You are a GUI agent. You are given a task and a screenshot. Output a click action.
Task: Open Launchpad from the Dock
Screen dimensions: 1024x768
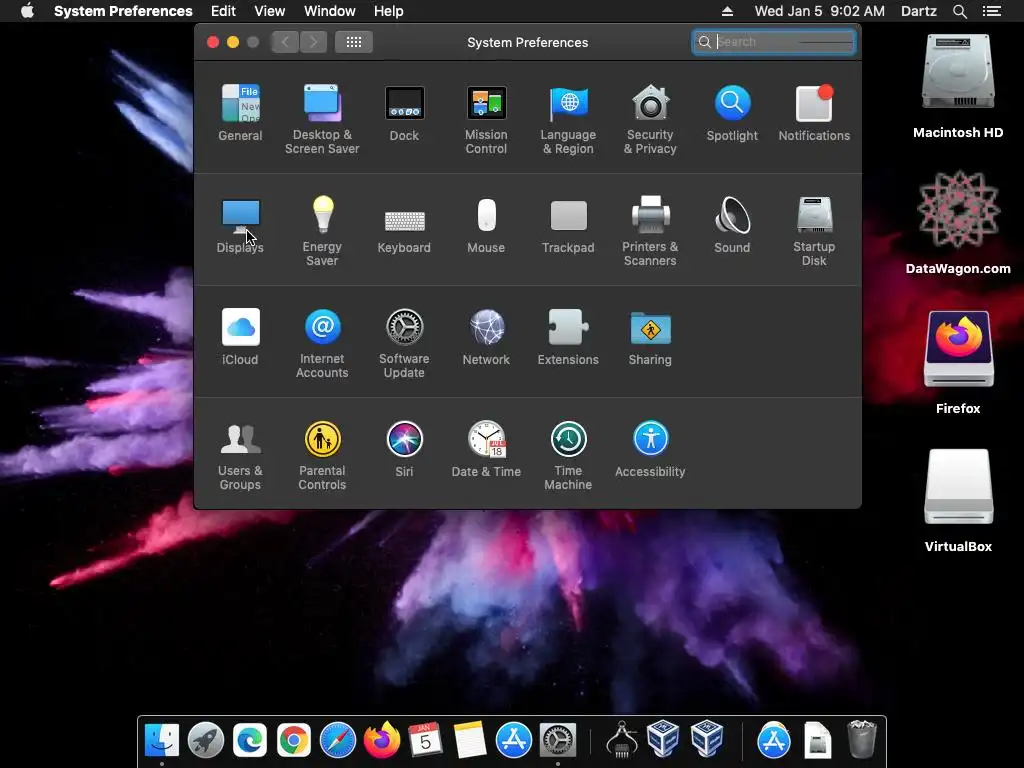click(206, 741)
